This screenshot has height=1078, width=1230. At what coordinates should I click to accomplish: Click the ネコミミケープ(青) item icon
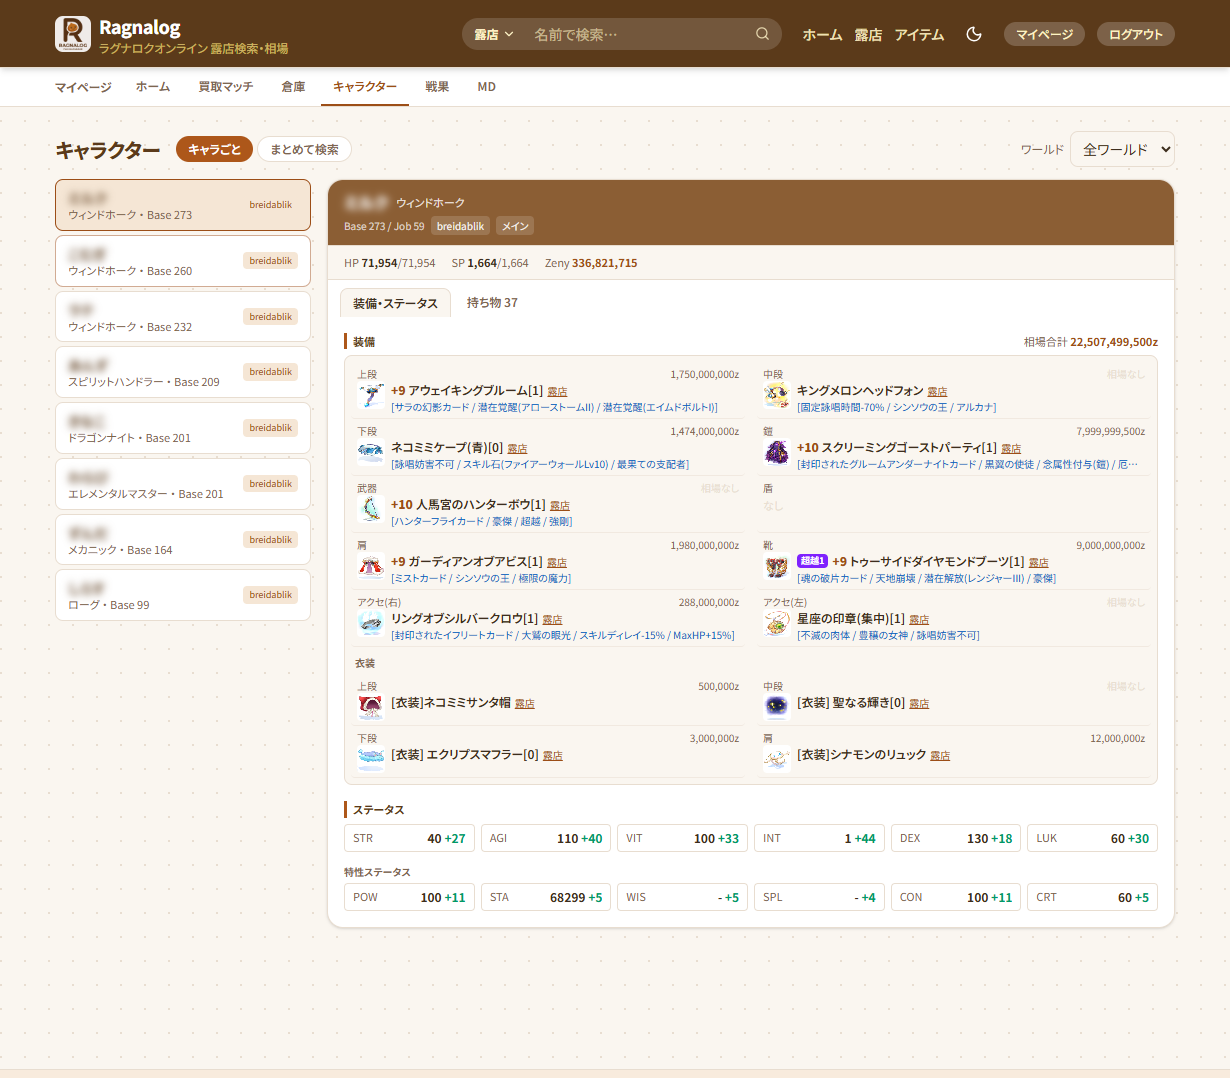pos(371,453)
